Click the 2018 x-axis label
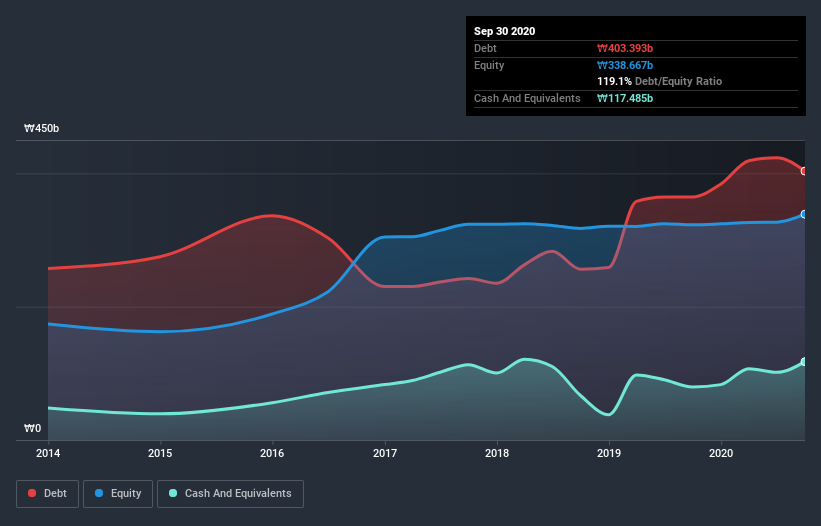The height and width of the screenshot is (526, 821). click(497, 453)
